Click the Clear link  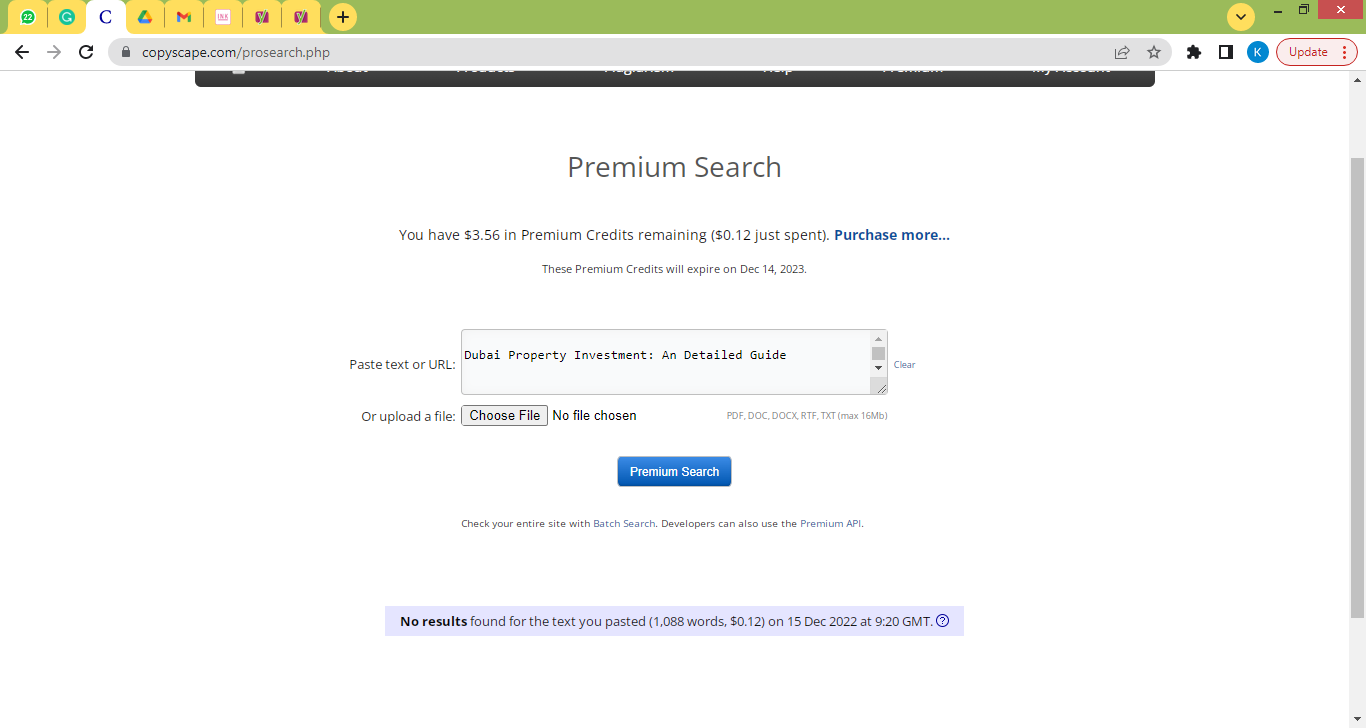(904, 365)
